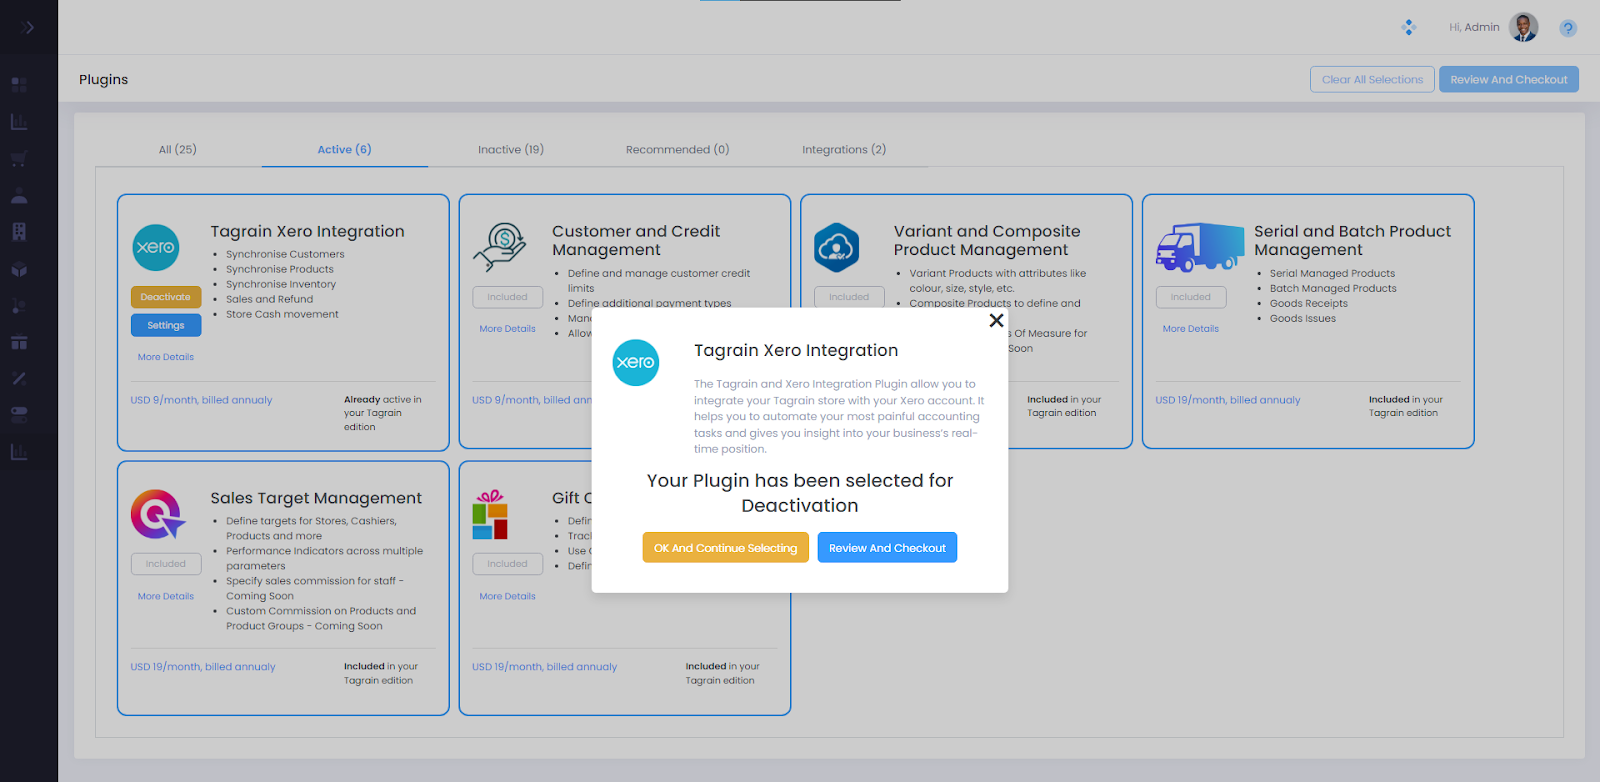The width and height of the screenshot is (1600, 782).
Task: Click Review And Checkout in the popup
Action: (887, 547)
